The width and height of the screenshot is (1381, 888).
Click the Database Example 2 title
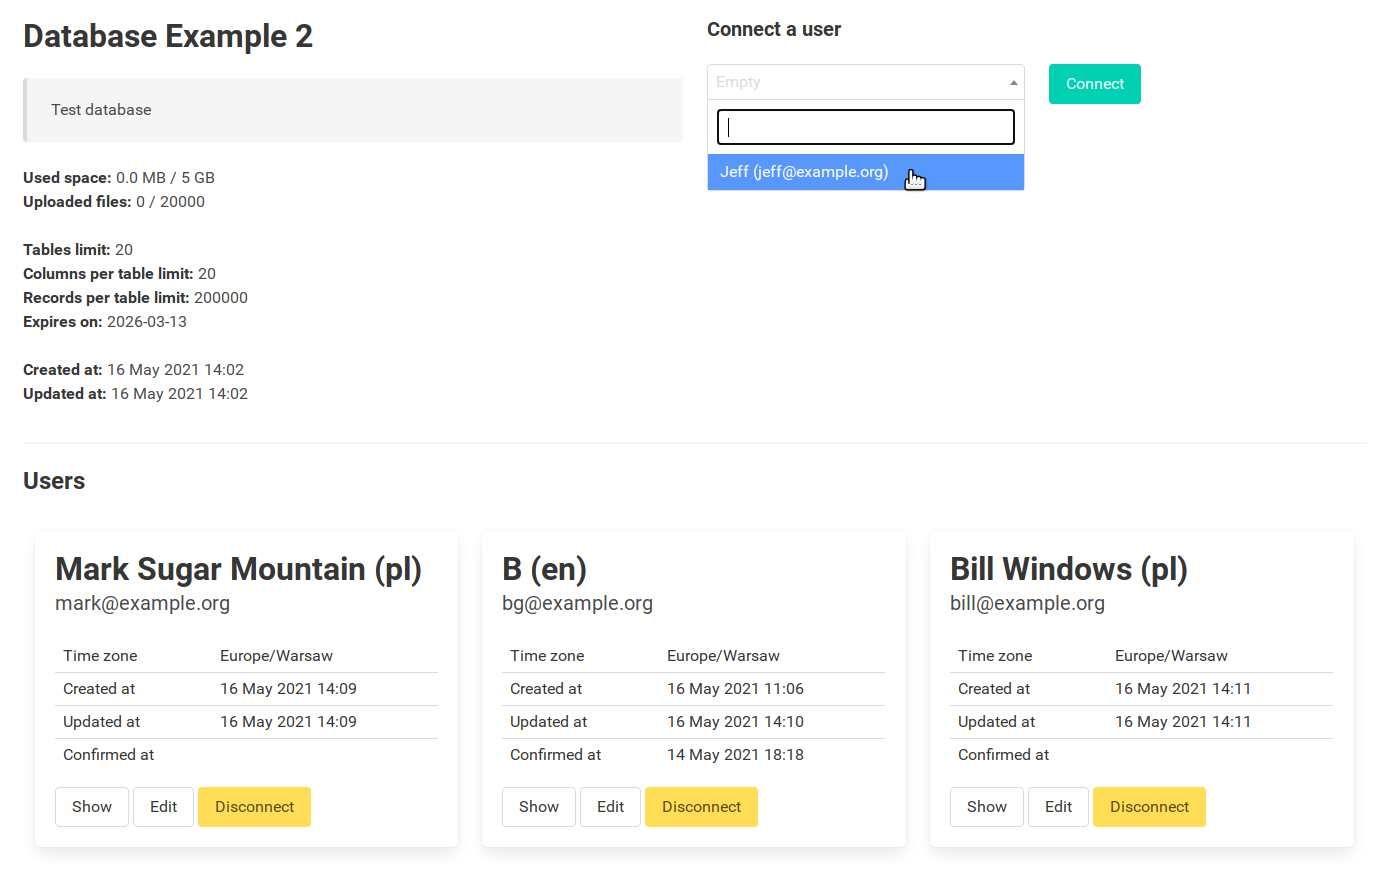click(x=168, y=36)
